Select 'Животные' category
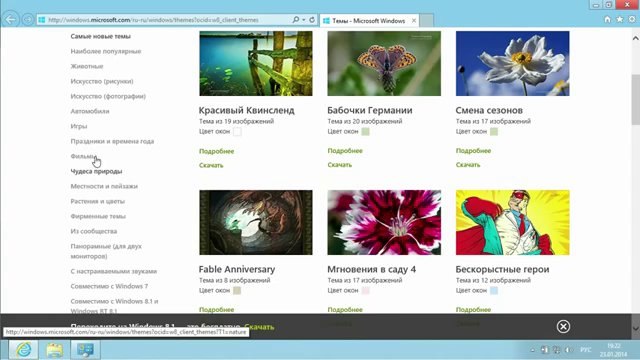This screenshot has height=360, width=640. pyautogui.click(x=87, y=66)
